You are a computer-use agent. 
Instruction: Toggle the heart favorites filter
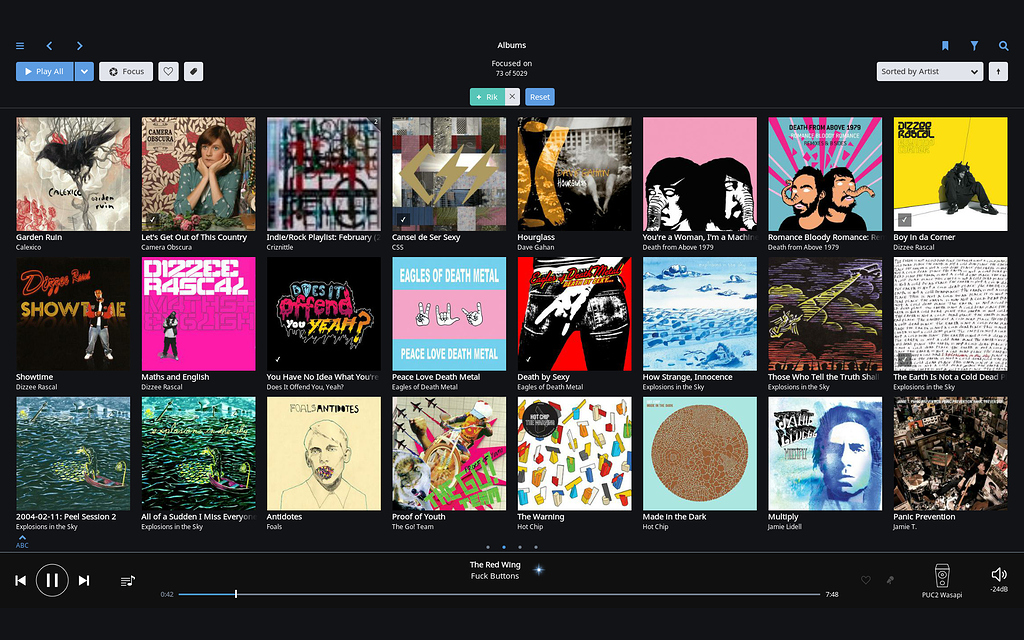coord(167,71)
